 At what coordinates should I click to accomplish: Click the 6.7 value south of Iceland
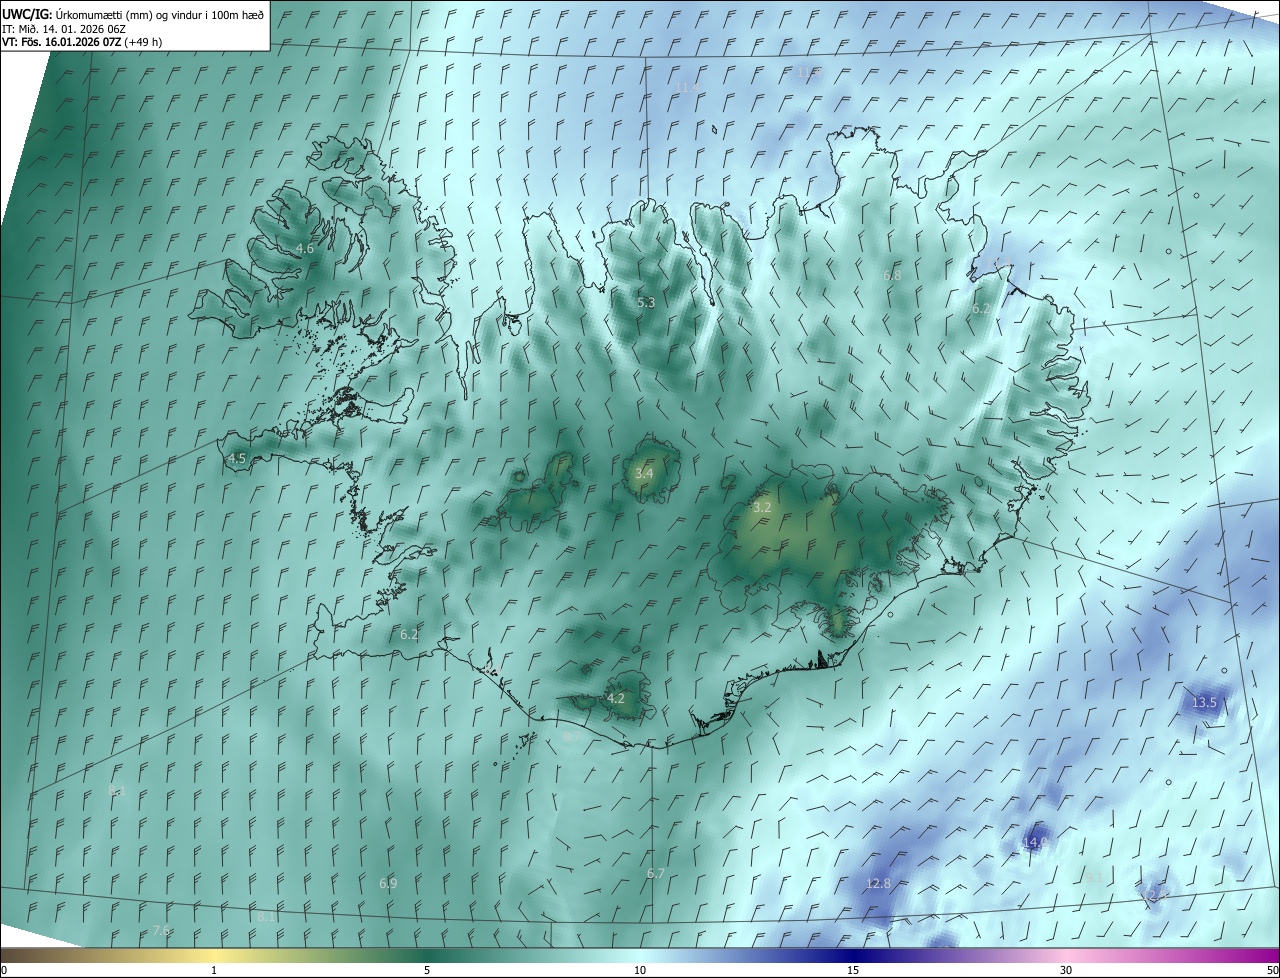(x=656, y=874)
